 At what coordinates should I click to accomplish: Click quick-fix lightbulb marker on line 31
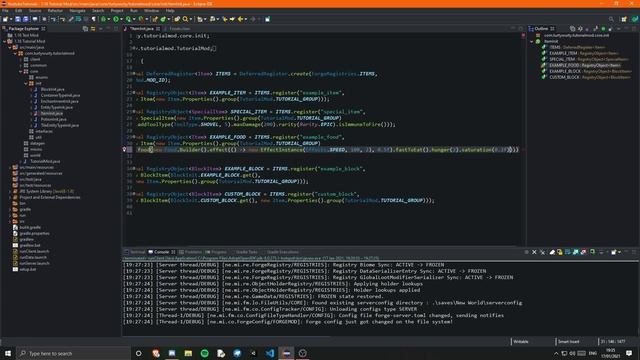pos(125,150)
